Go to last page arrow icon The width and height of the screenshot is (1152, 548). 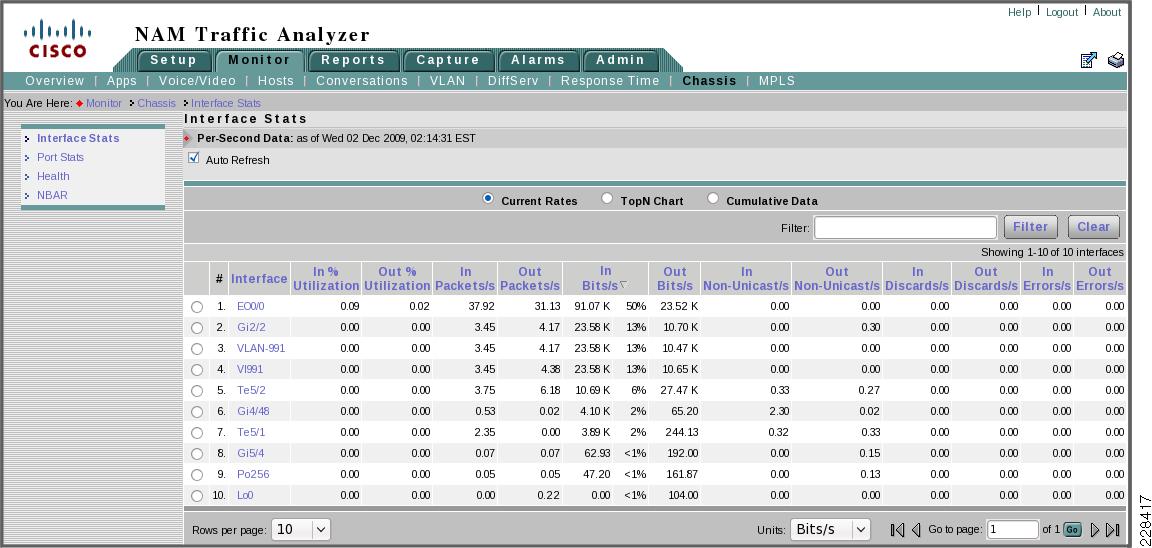[x=1112, y=530]
